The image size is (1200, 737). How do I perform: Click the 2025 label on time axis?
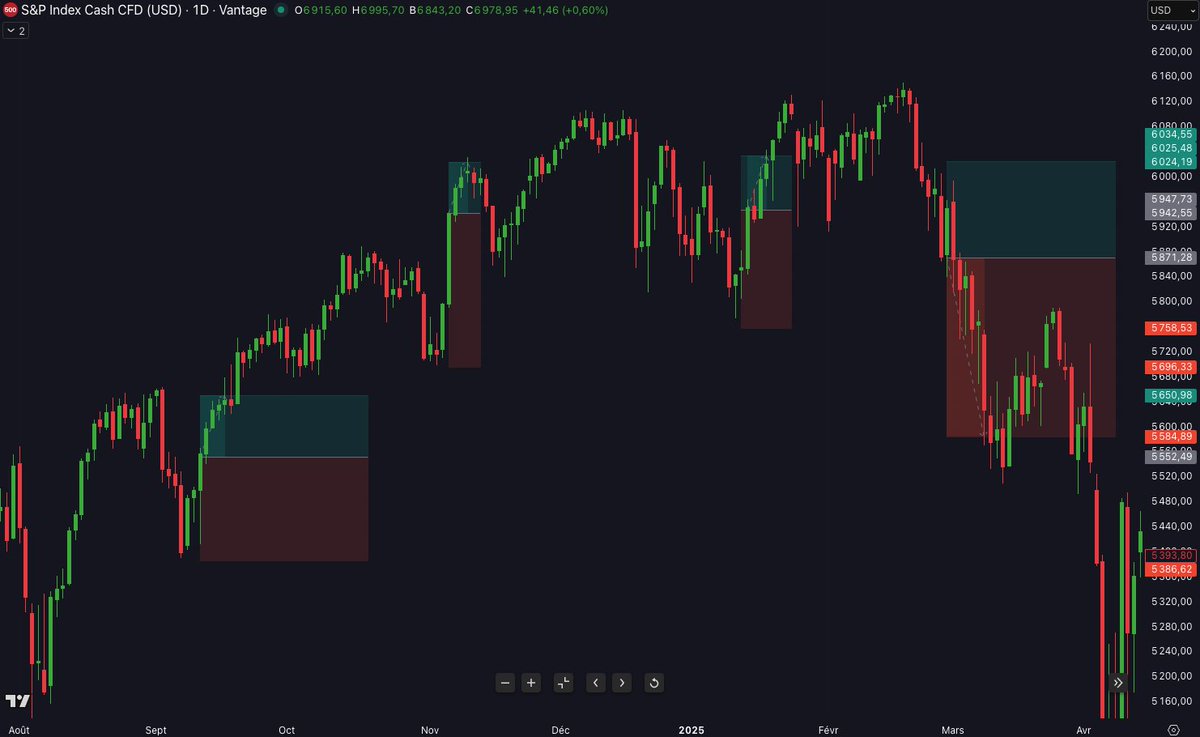692,730
